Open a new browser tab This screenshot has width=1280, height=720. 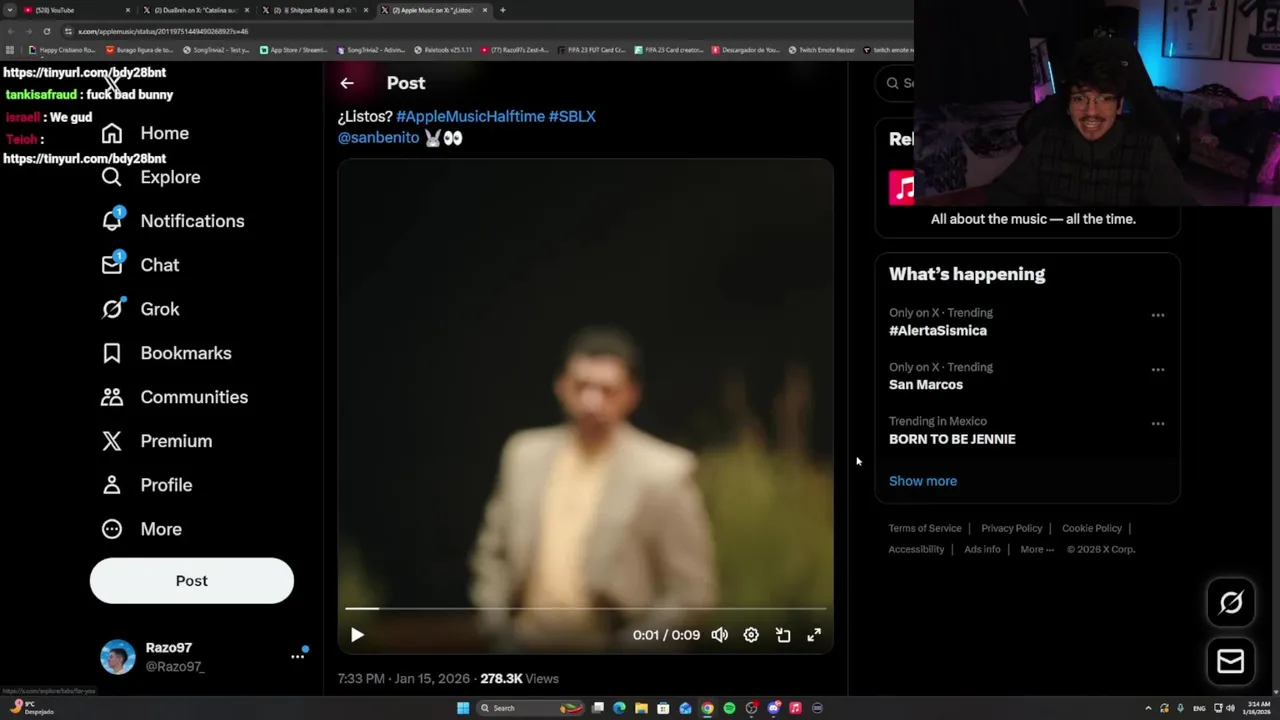pyautogui.click(x=503, y=10)
